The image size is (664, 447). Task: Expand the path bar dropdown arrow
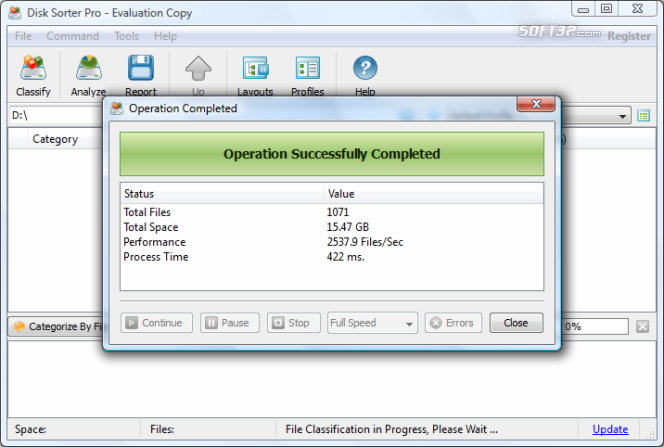pyautogui.click(x=622, y=116)
